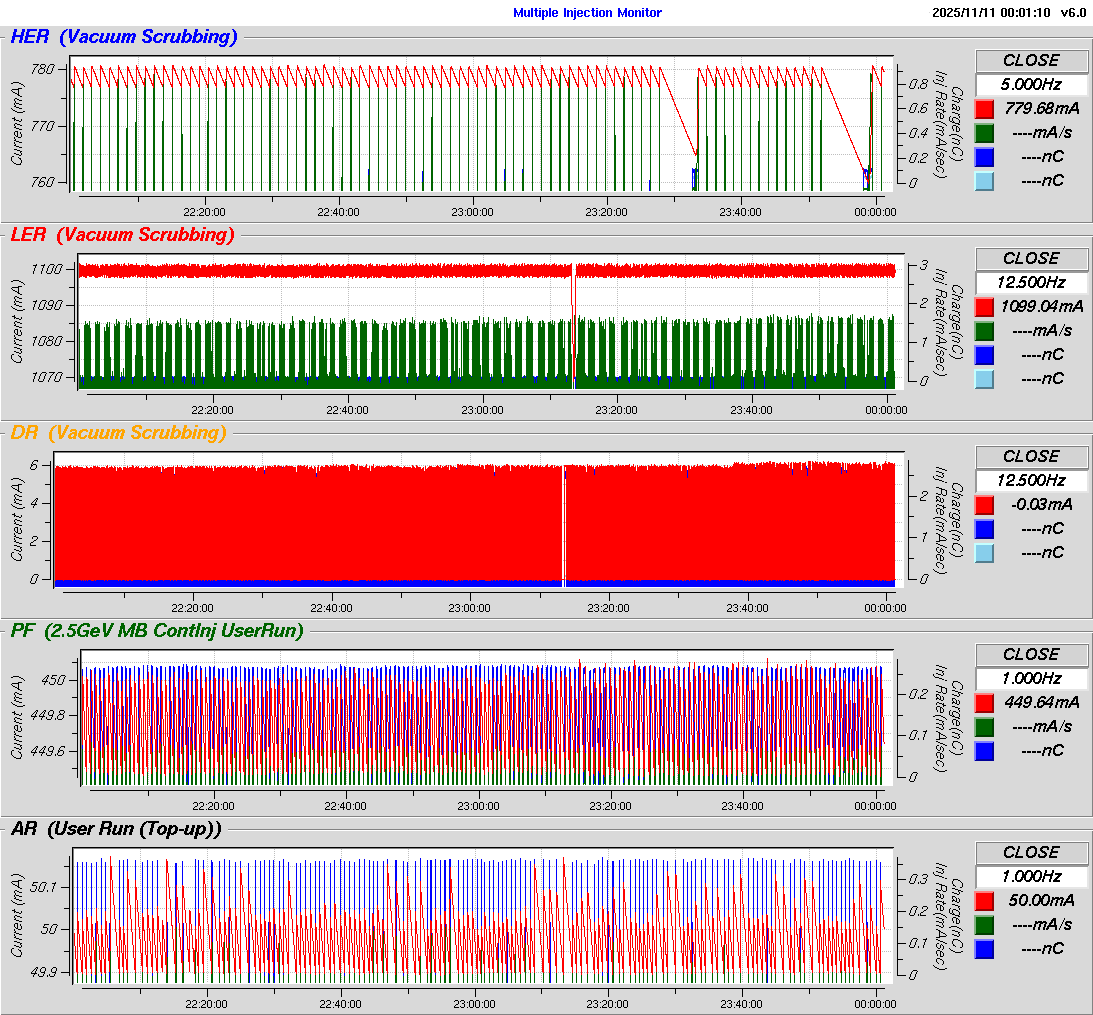The image size is (1093, 1015).
Task: Click the DR current reading -0.03mA
Action: [x=1042, y=505]
